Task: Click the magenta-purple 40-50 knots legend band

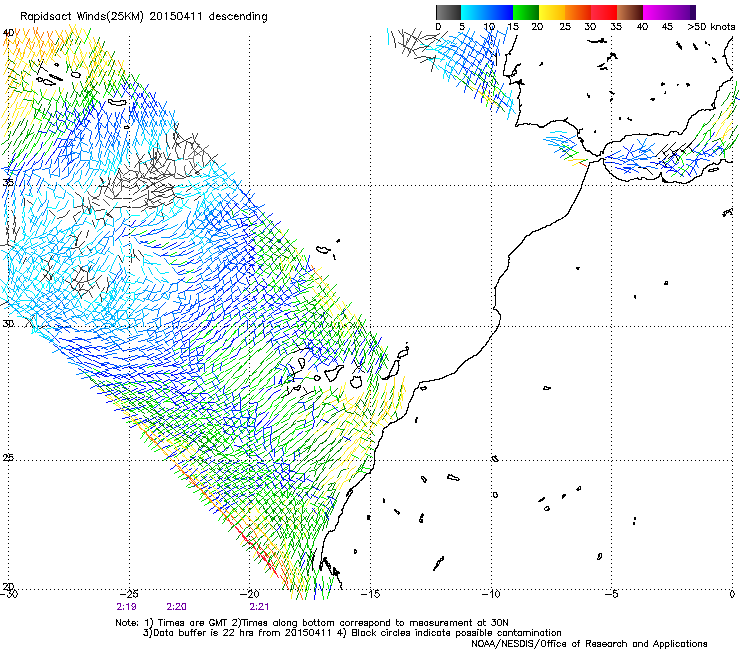Action: click(669, 12)
